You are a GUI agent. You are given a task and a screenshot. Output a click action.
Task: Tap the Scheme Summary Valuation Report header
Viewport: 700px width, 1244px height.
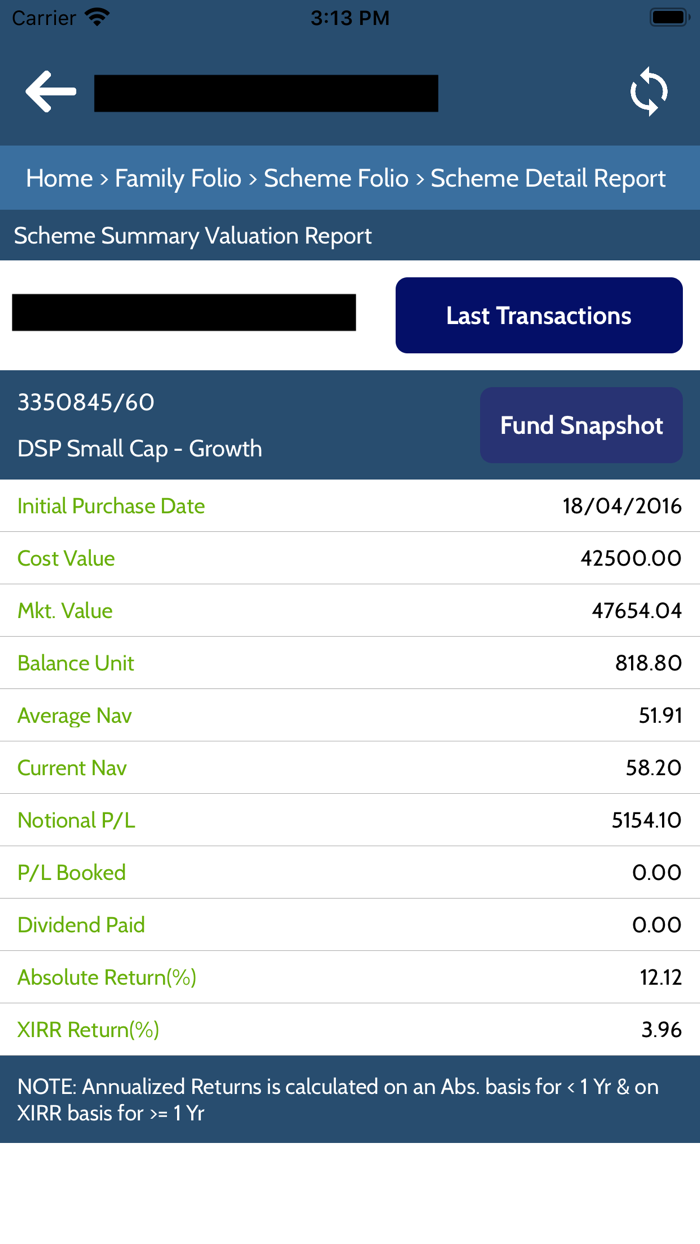point(193,236)
